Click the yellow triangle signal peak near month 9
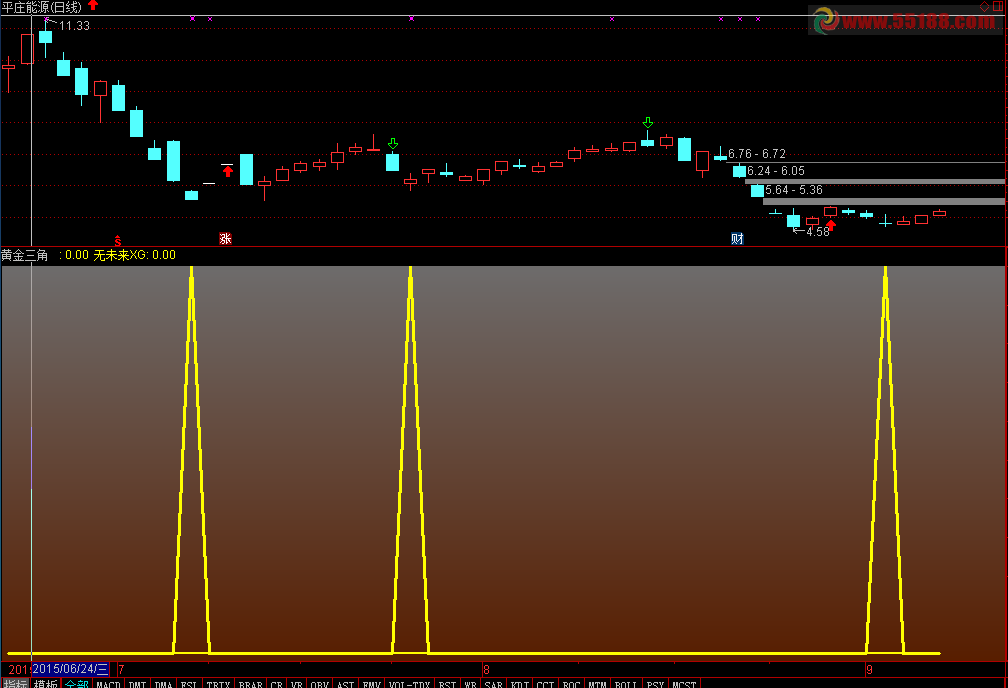This screenshot has height=688, width=1008. click(x=885, y=460)
